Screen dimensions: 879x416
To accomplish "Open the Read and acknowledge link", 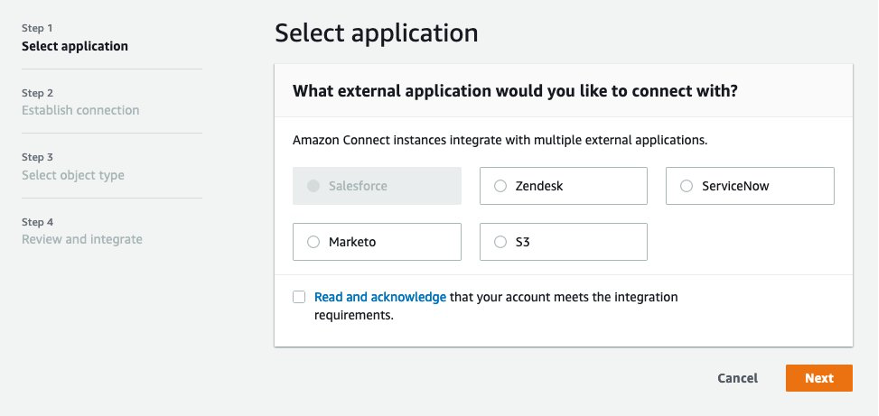I will tap(380, 297).
